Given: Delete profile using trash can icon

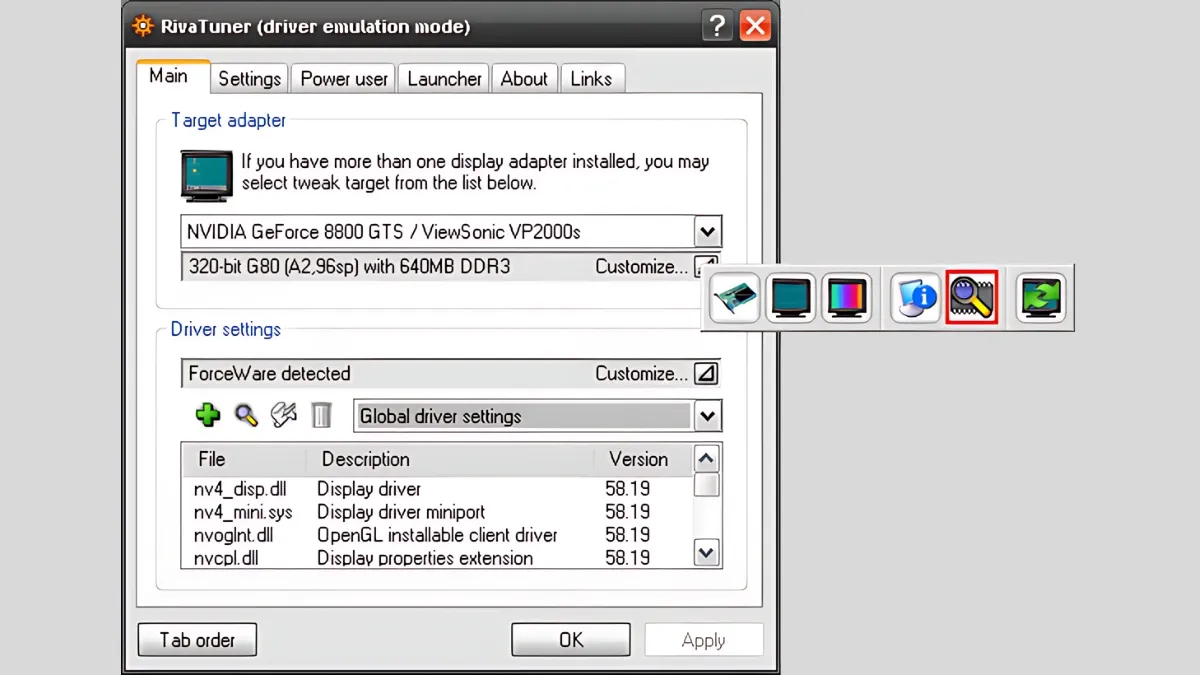Looking at the screenshot, I should coord(321,415).
